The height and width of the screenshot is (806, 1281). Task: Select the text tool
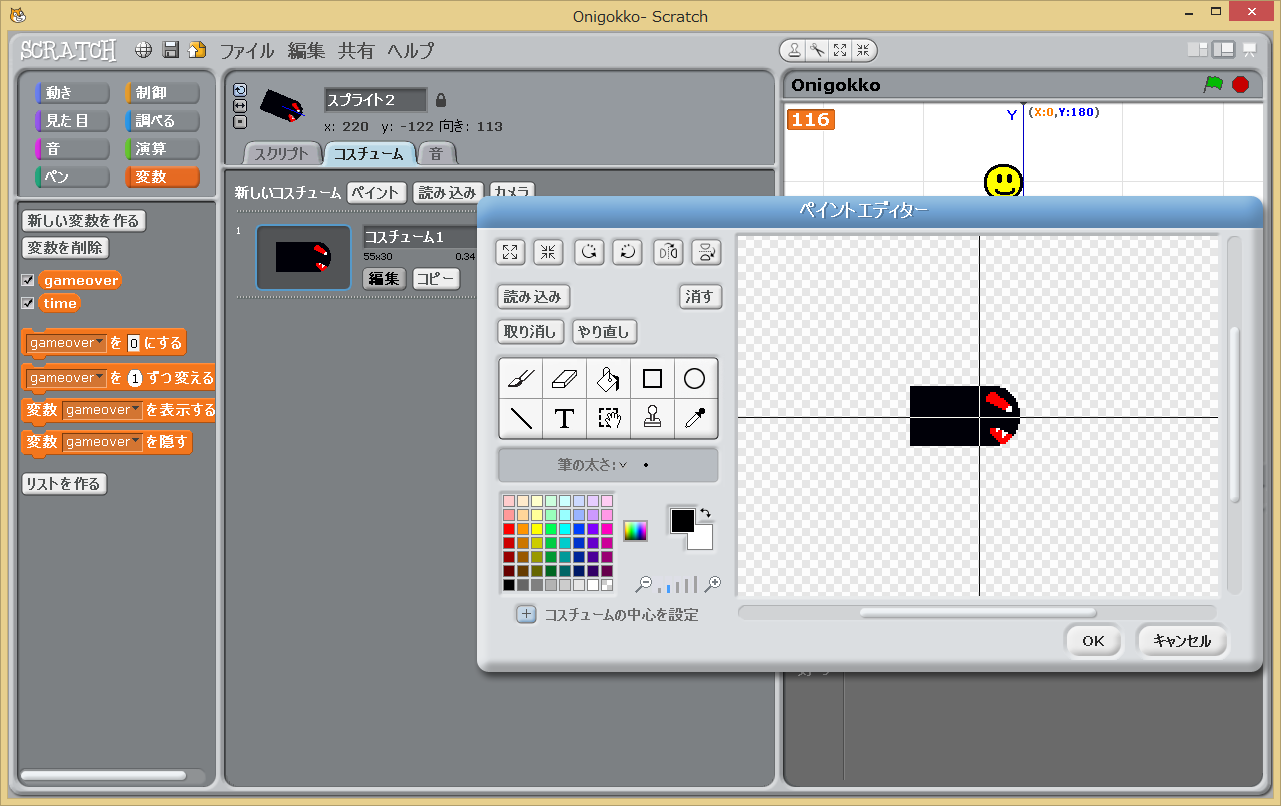coord(565,418)
